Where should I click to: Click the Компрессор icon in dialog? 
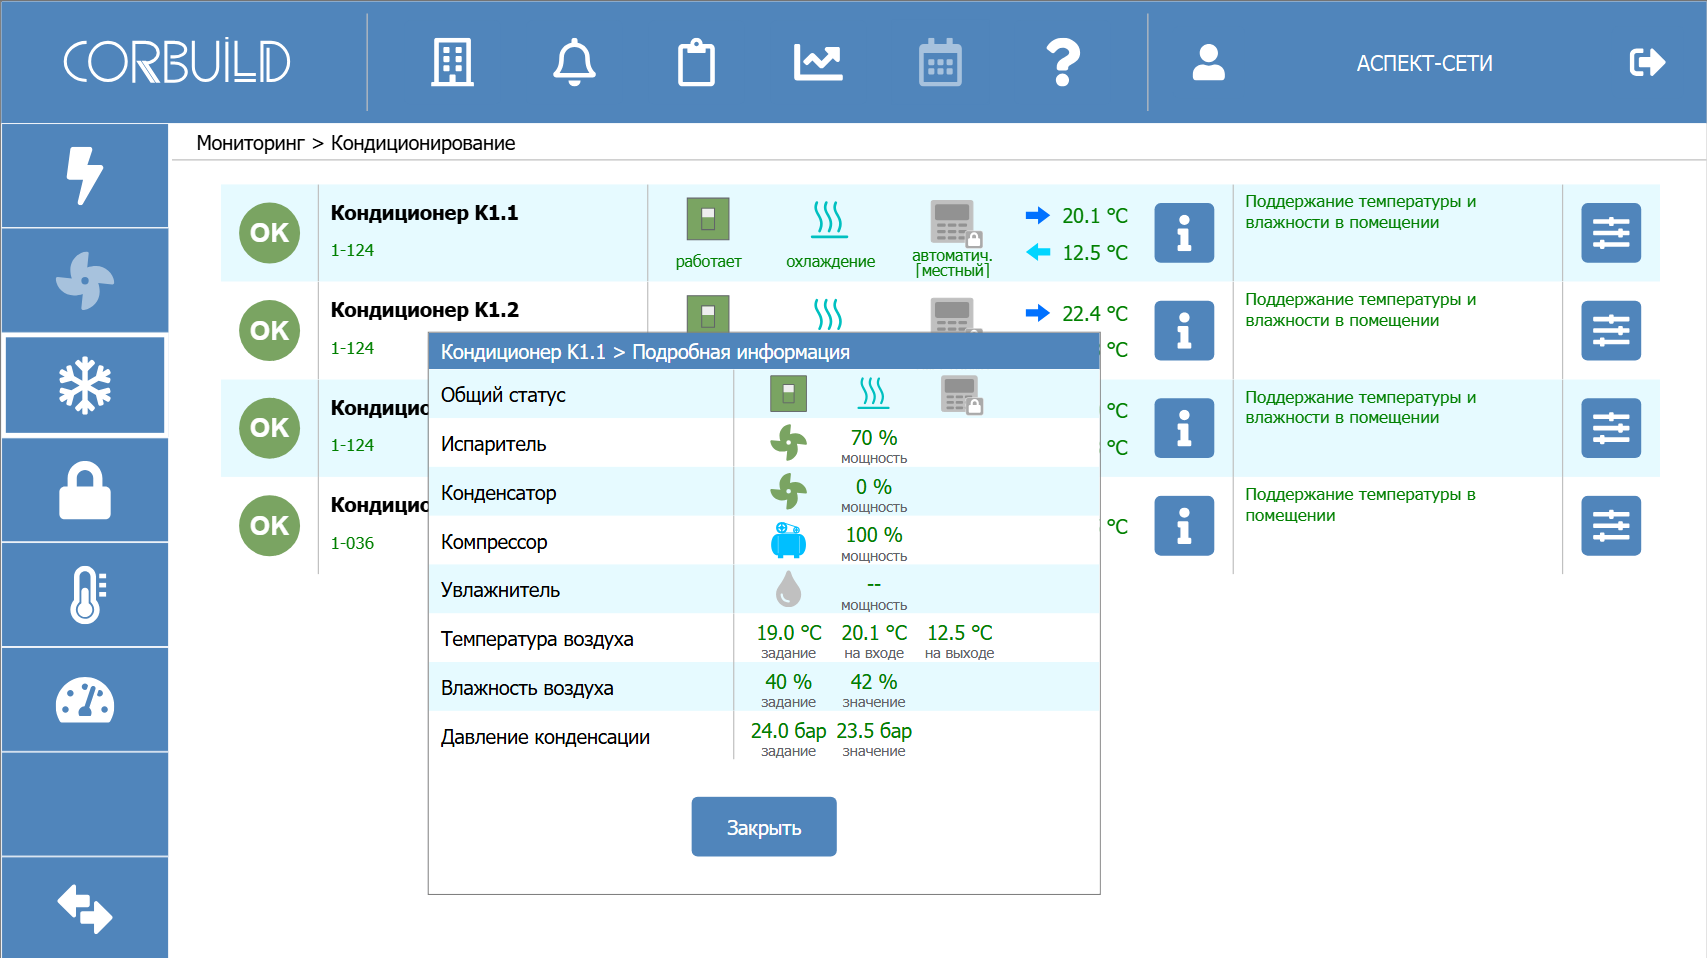coord(788,541)
